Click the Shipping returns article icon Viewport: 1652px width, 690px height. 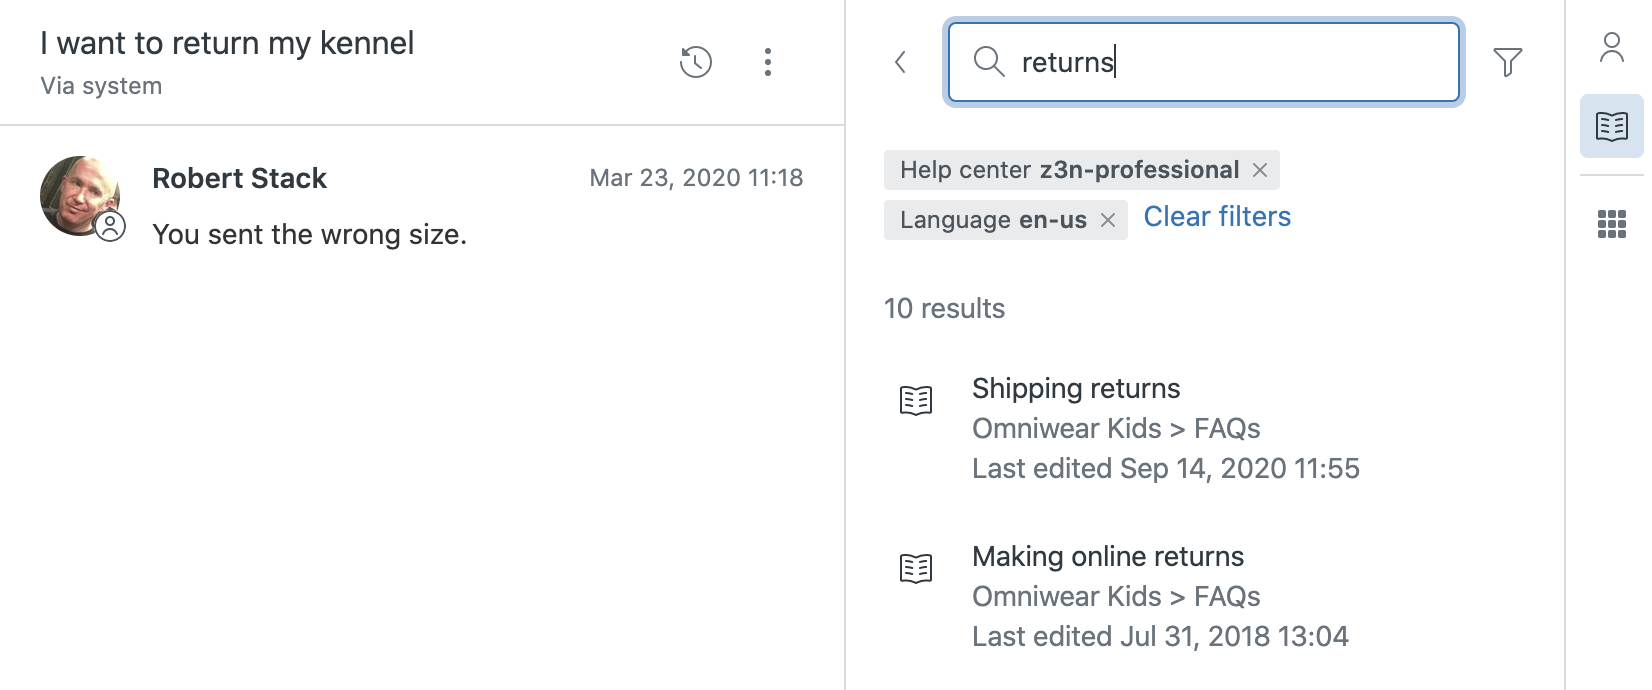(x=916, y=400)
